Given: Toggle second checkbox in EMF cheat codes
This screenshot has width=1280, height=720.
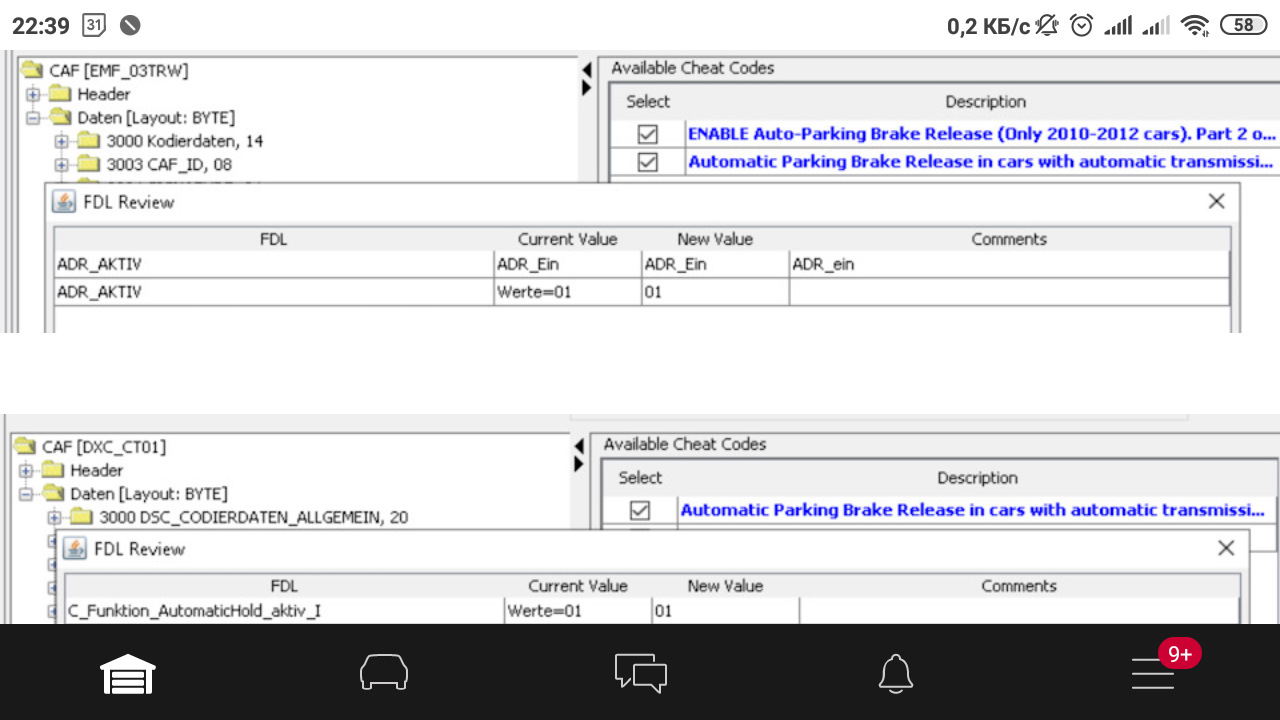Looking at the screenshot, I should click(x=648, y=161).
